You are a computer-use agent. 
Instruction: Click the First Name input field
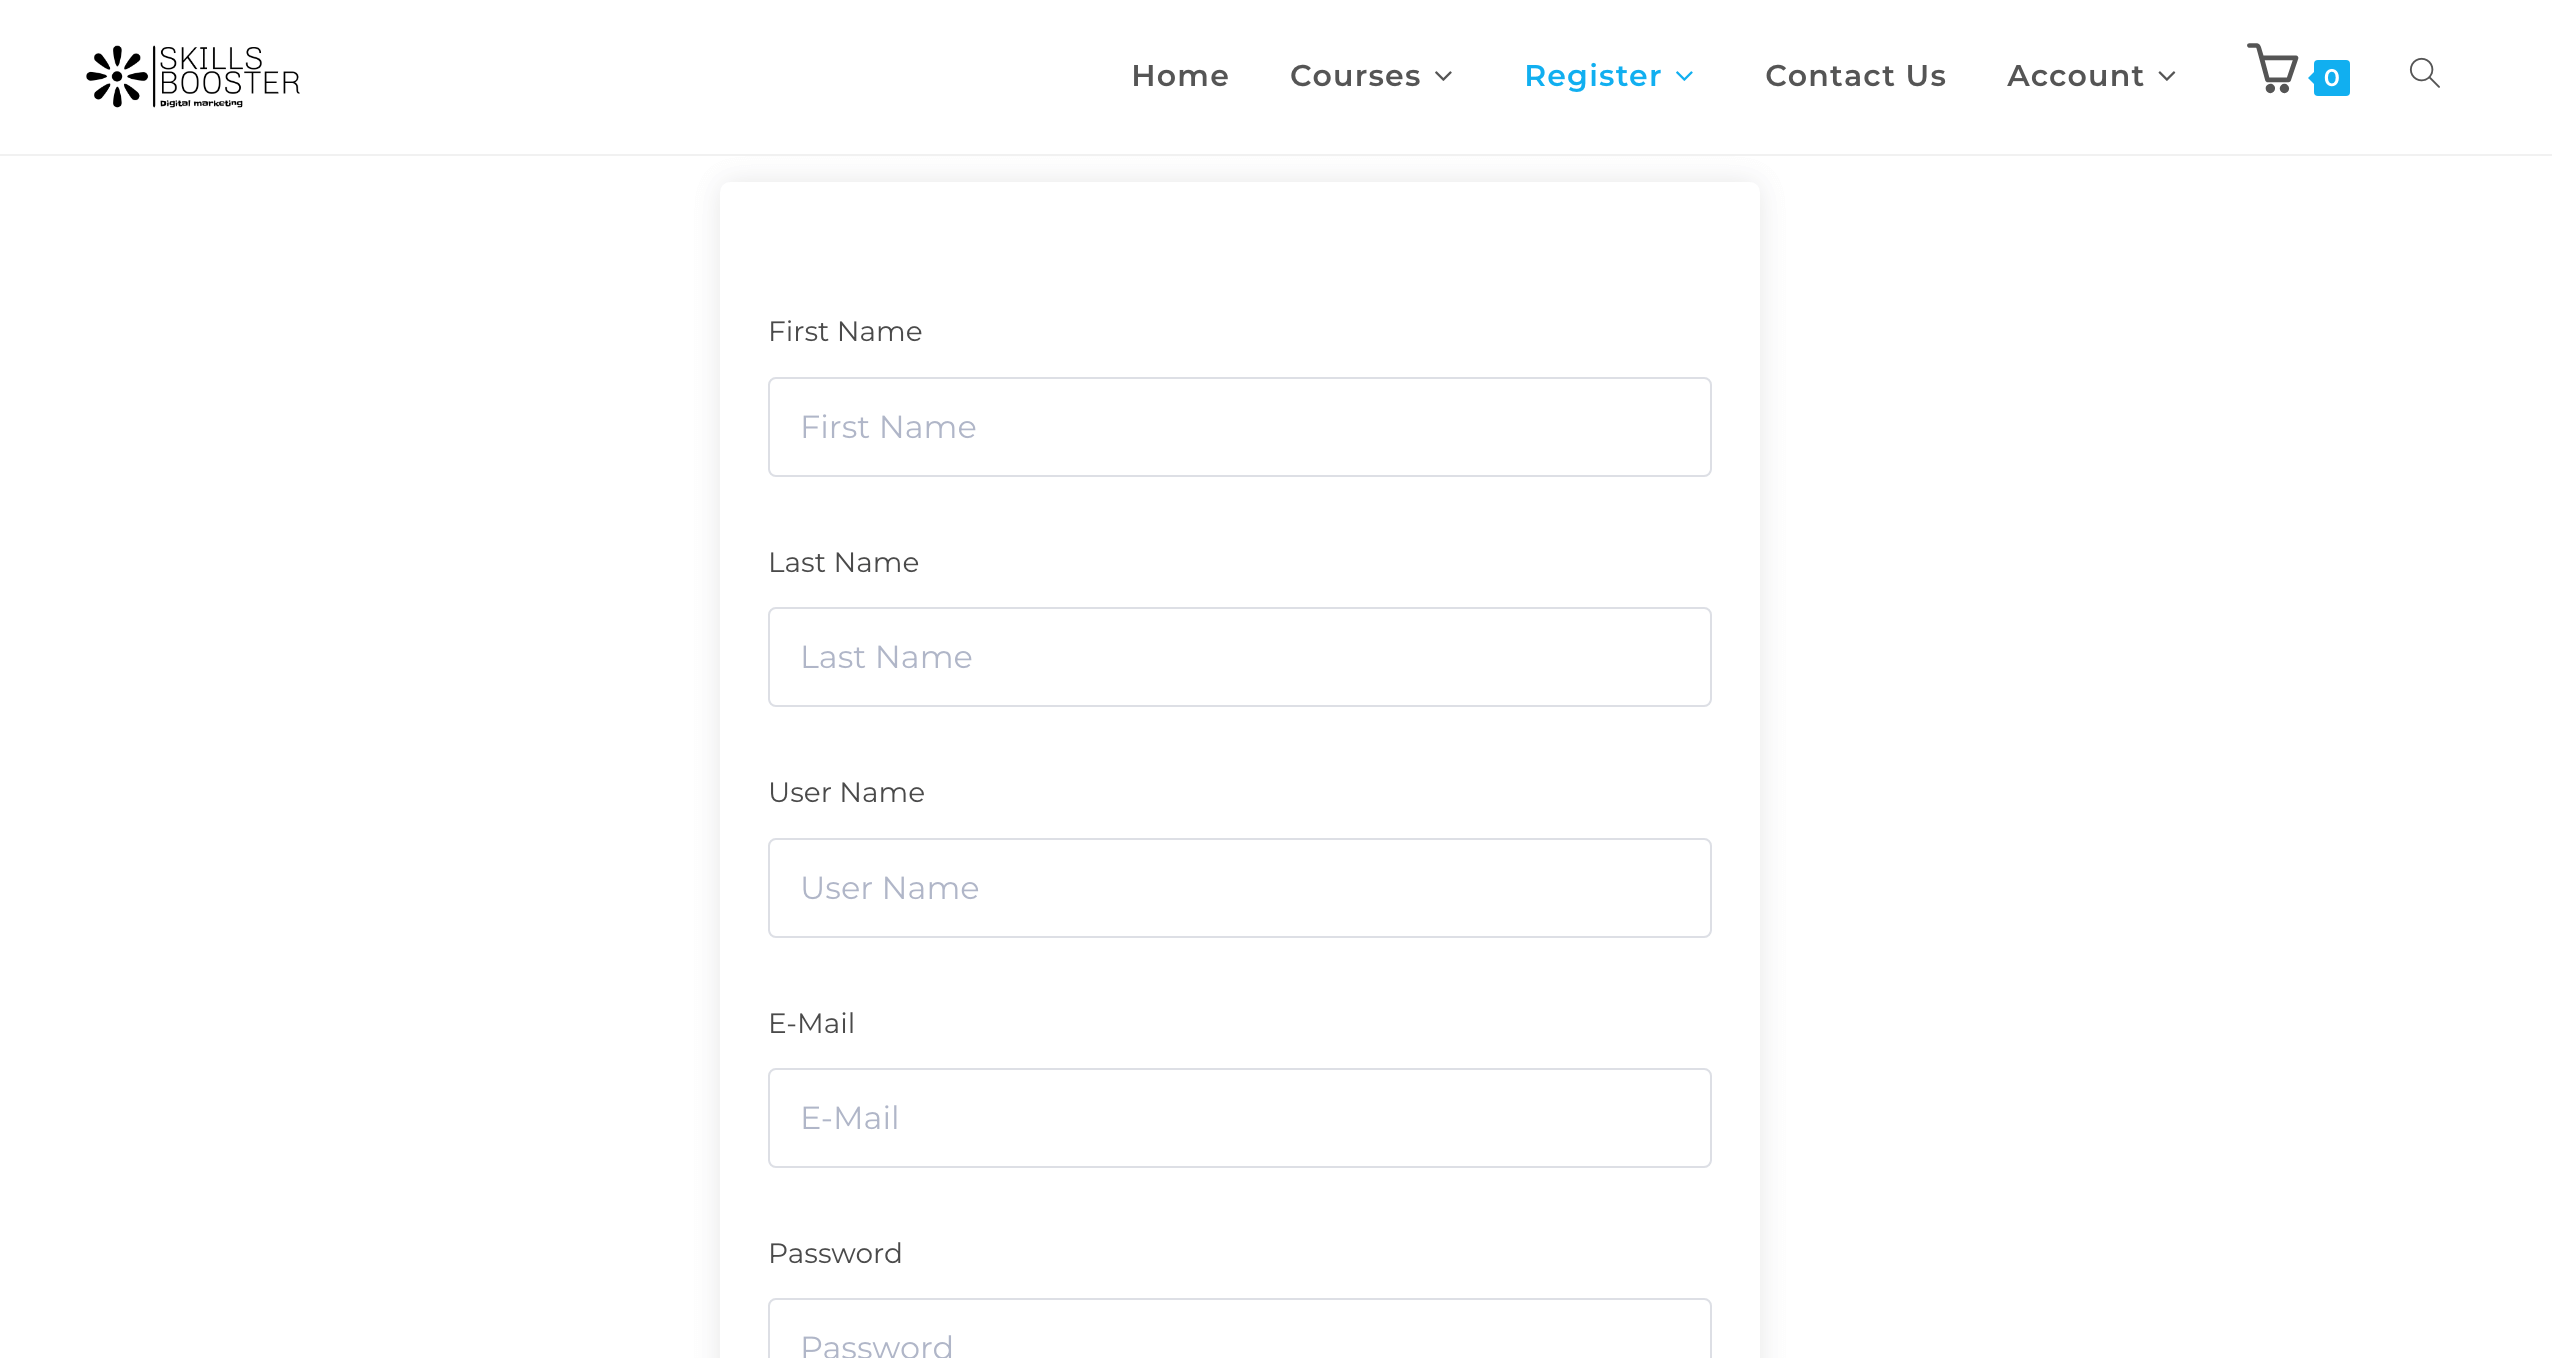[x=1239, y=425]
